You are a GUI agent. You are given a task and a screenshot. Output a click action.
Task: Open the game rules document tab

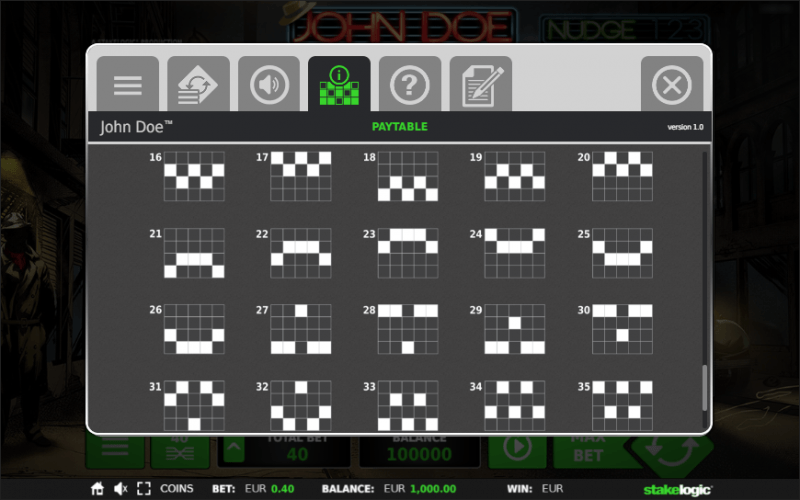pos(481,84)
